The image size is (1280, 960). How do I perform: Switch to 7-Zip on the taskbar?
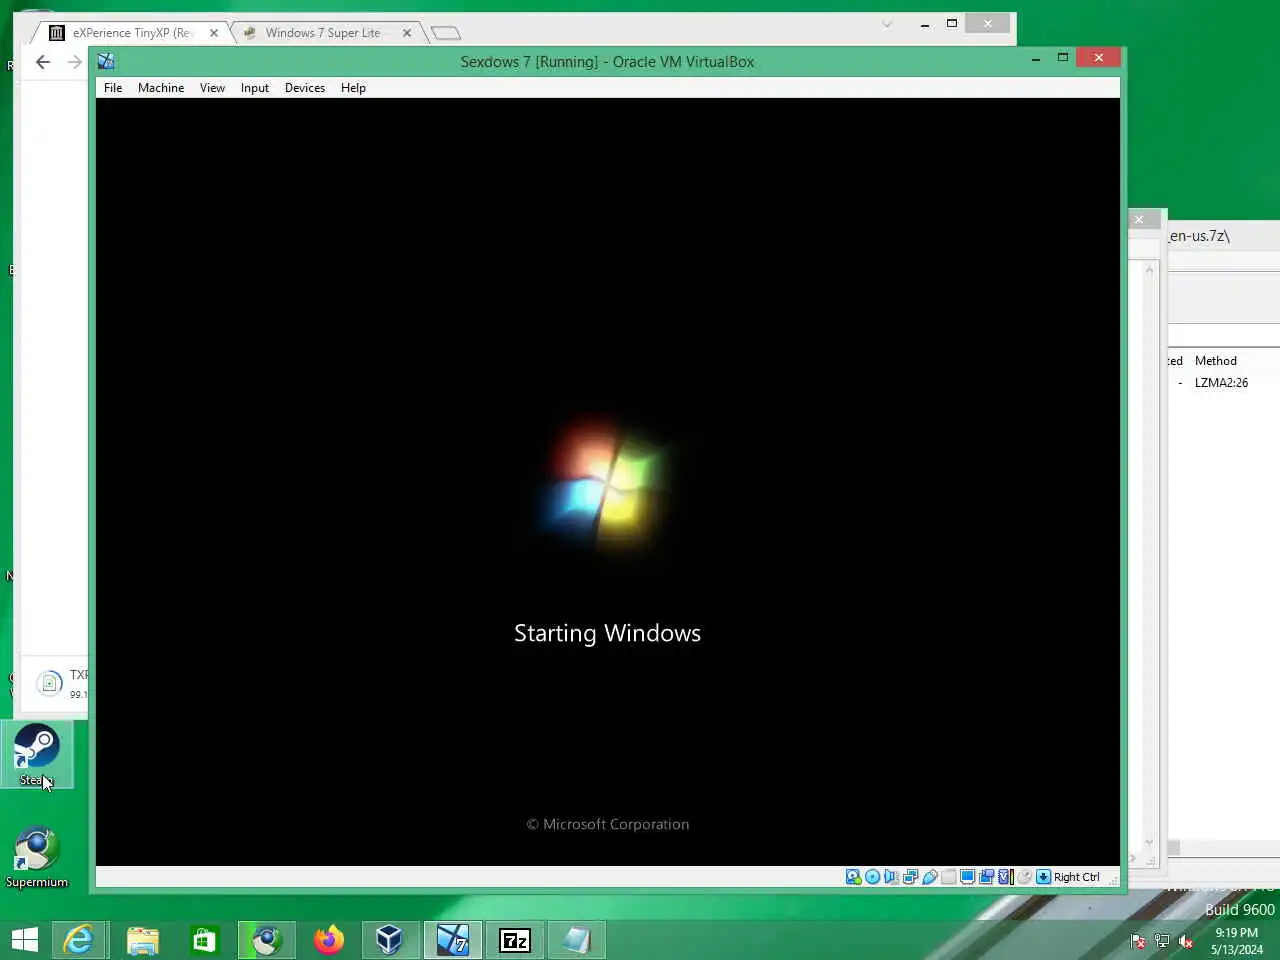click(x=514, y=940)
